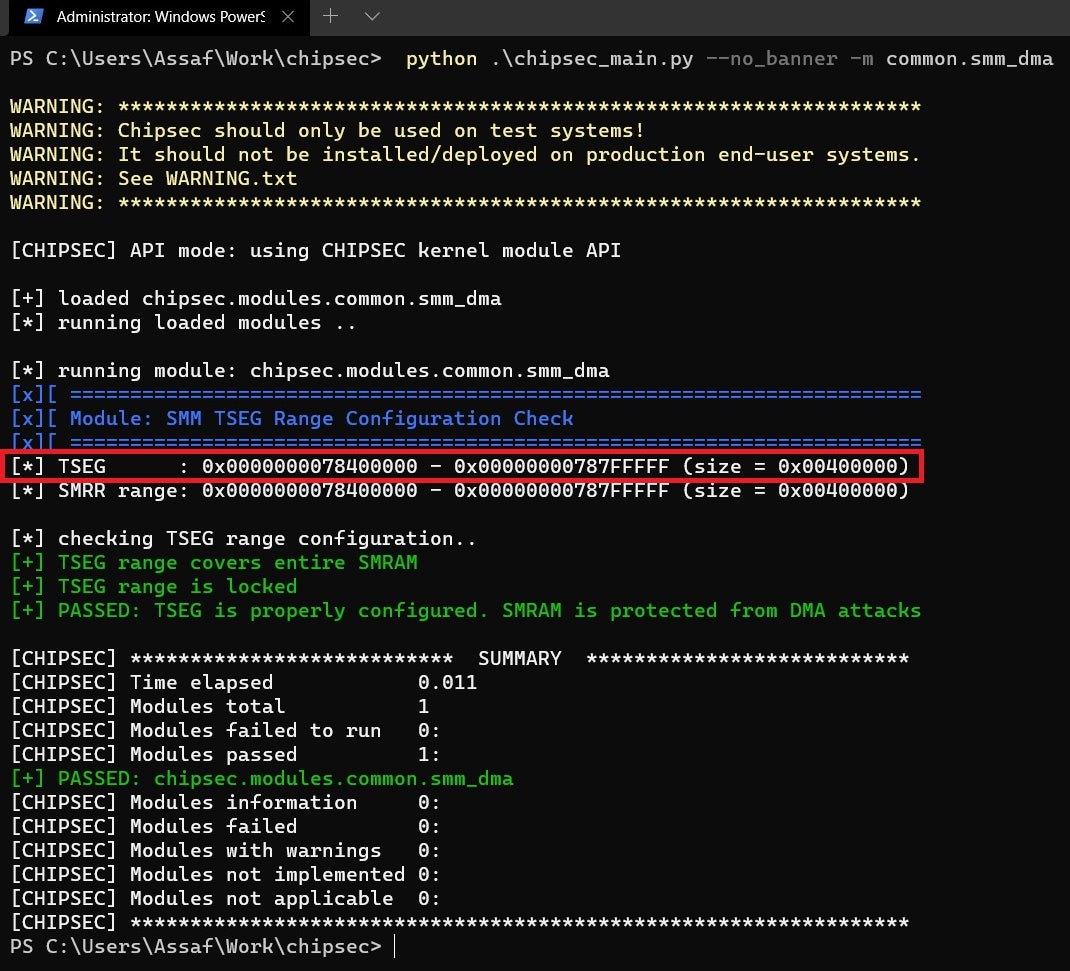The height and width of the screenshot is (971, 1070).
Task: Select the Administrator: Windows PowerShell tab
Action: tap(160, 17)
